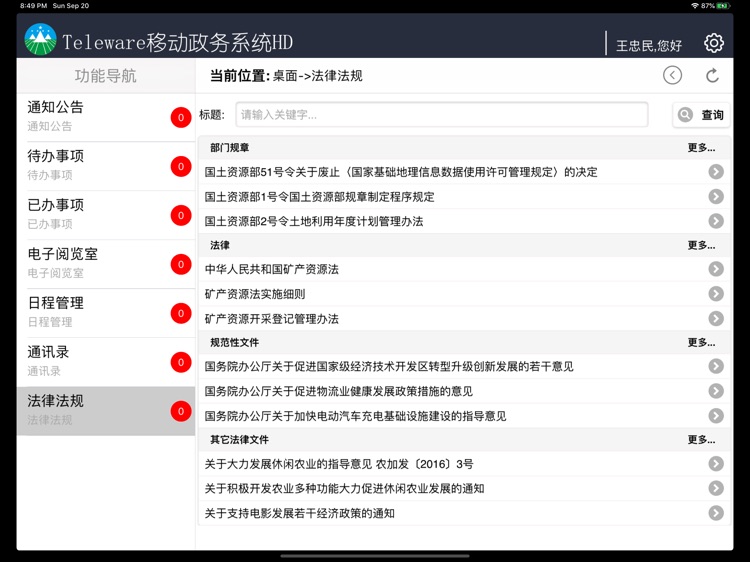Select 通知公告 in the navigation
The image size is (750, 562).
[106, 117]
